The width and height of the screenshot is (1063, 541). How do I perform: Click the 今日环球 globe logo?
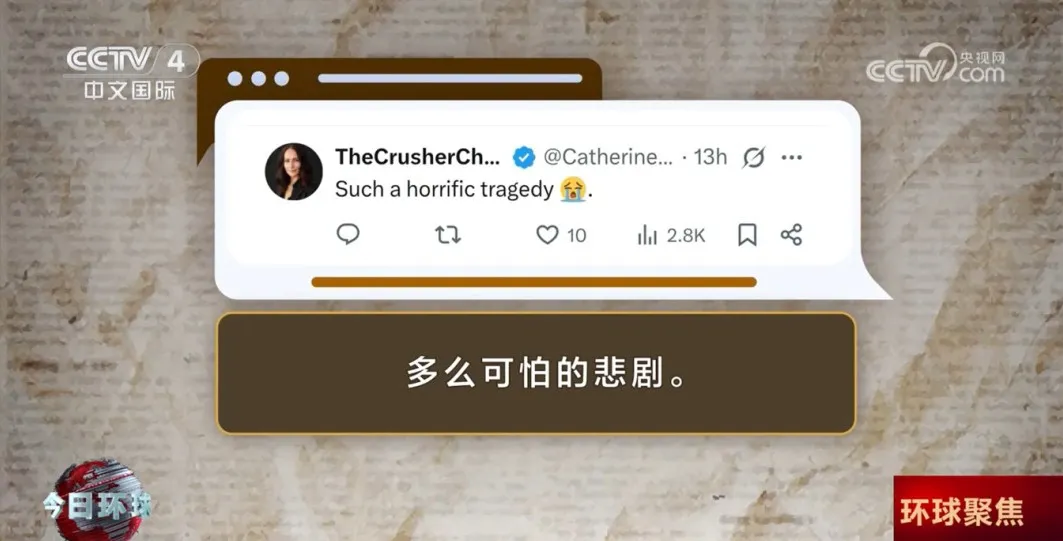(98, 500)
